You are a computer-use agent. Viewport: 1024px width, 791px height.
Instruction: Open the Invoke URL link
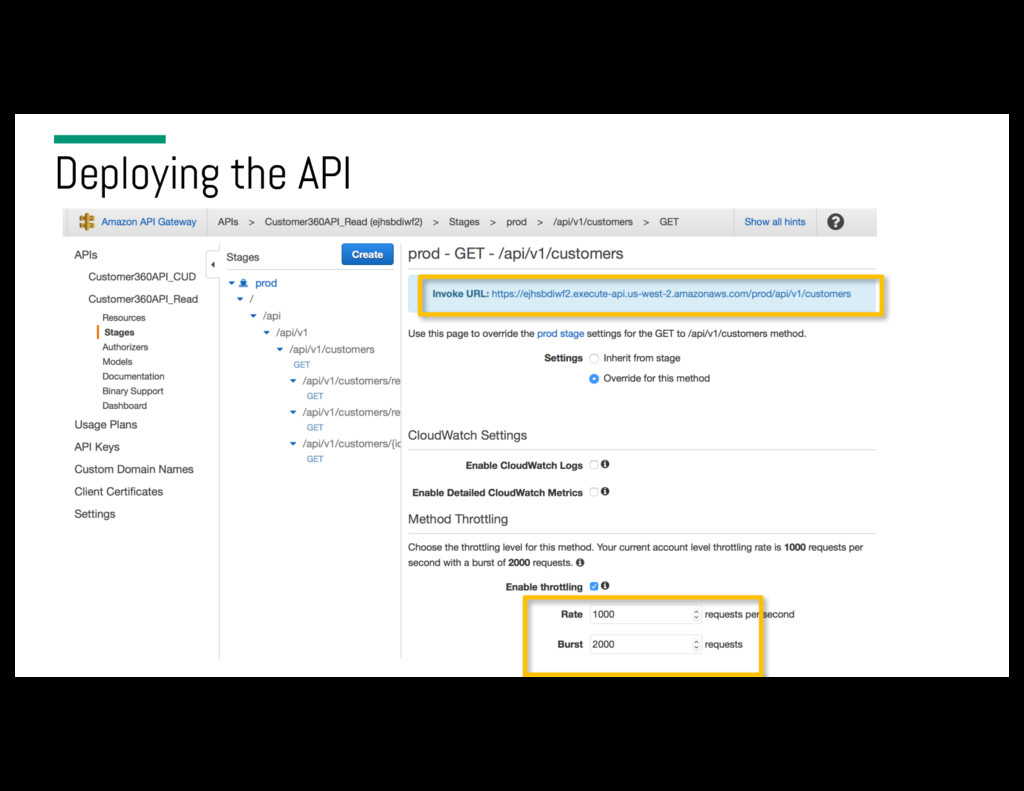click(x=671, y=294)
